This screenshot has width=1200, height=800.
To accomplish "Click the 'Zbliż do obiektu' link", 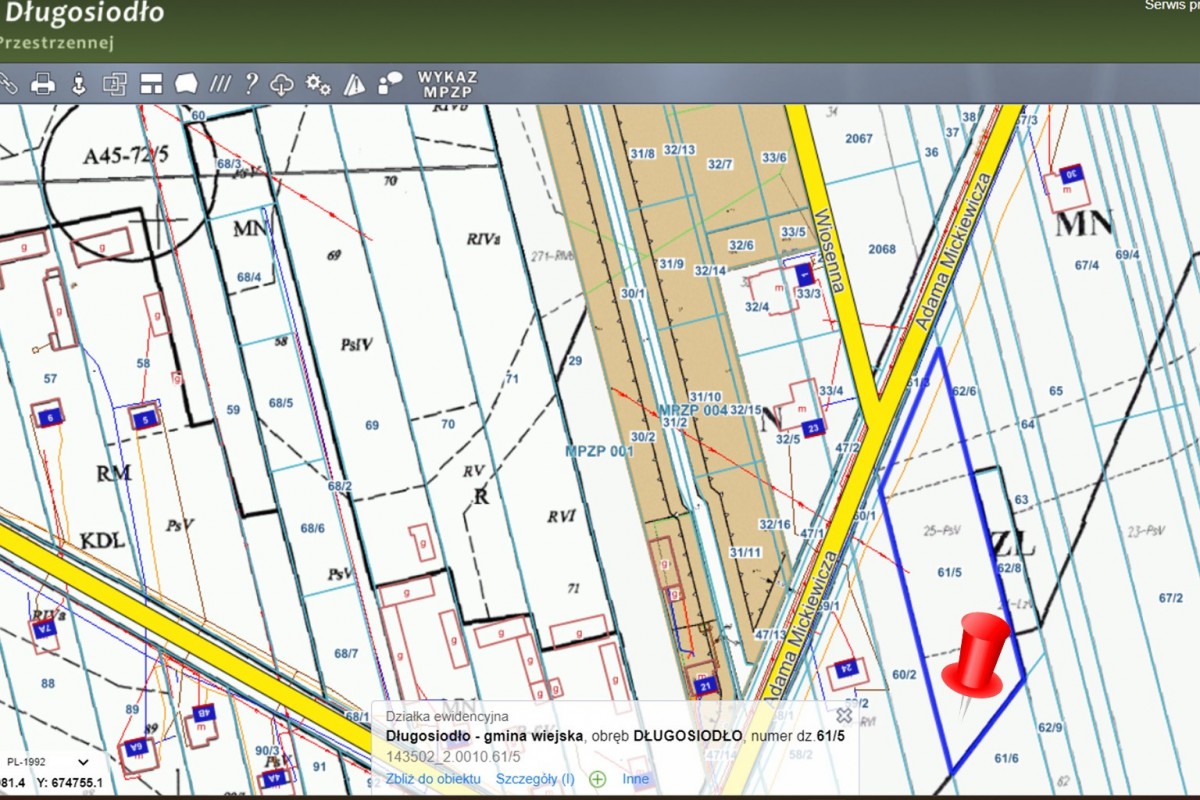I will point(433,779).
